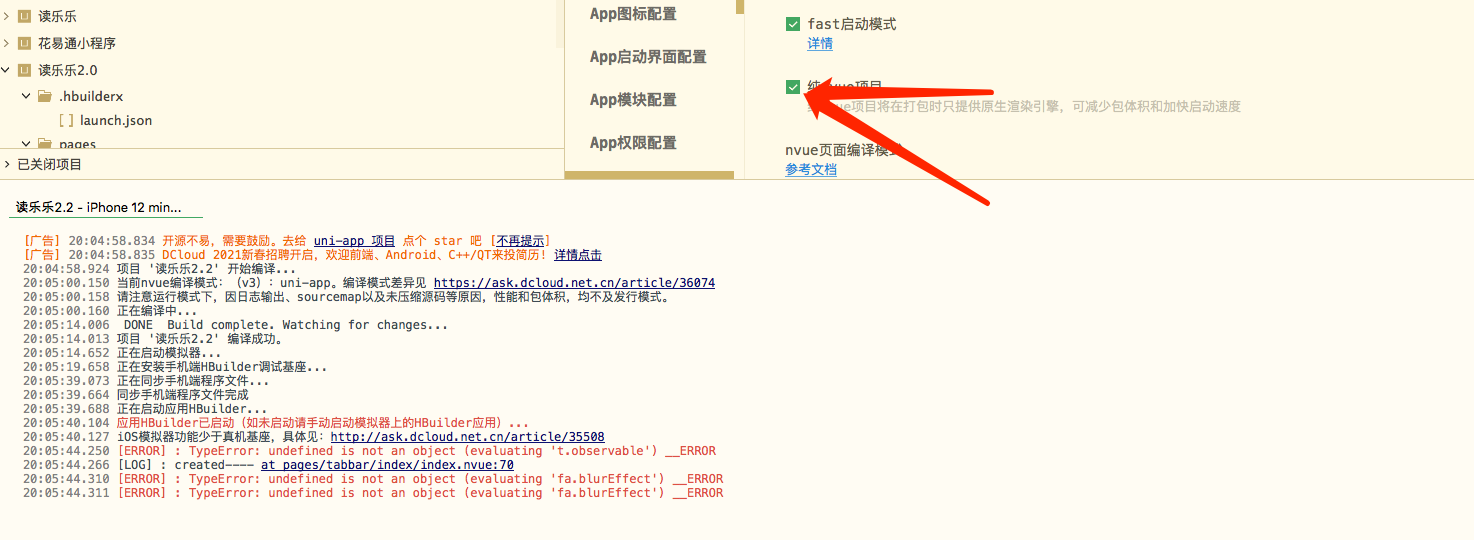The image size is (1474, 540).
Task: Expand the 已关闭项目 section
Action: click(x=7, y=164)
